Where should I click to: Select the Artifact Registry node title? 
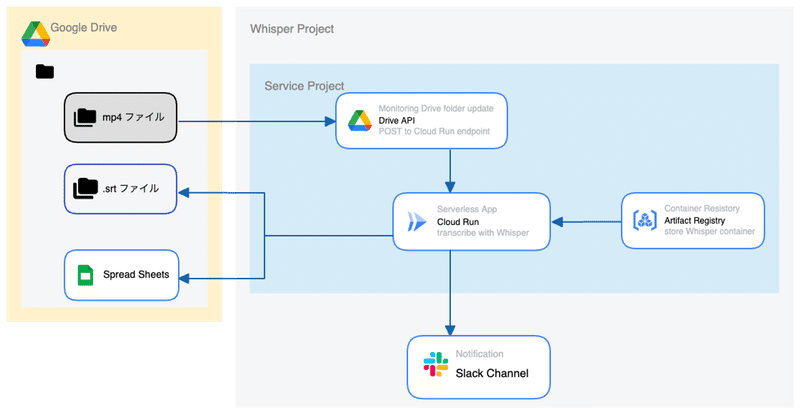pyautogui.click(x=694, y=221)
